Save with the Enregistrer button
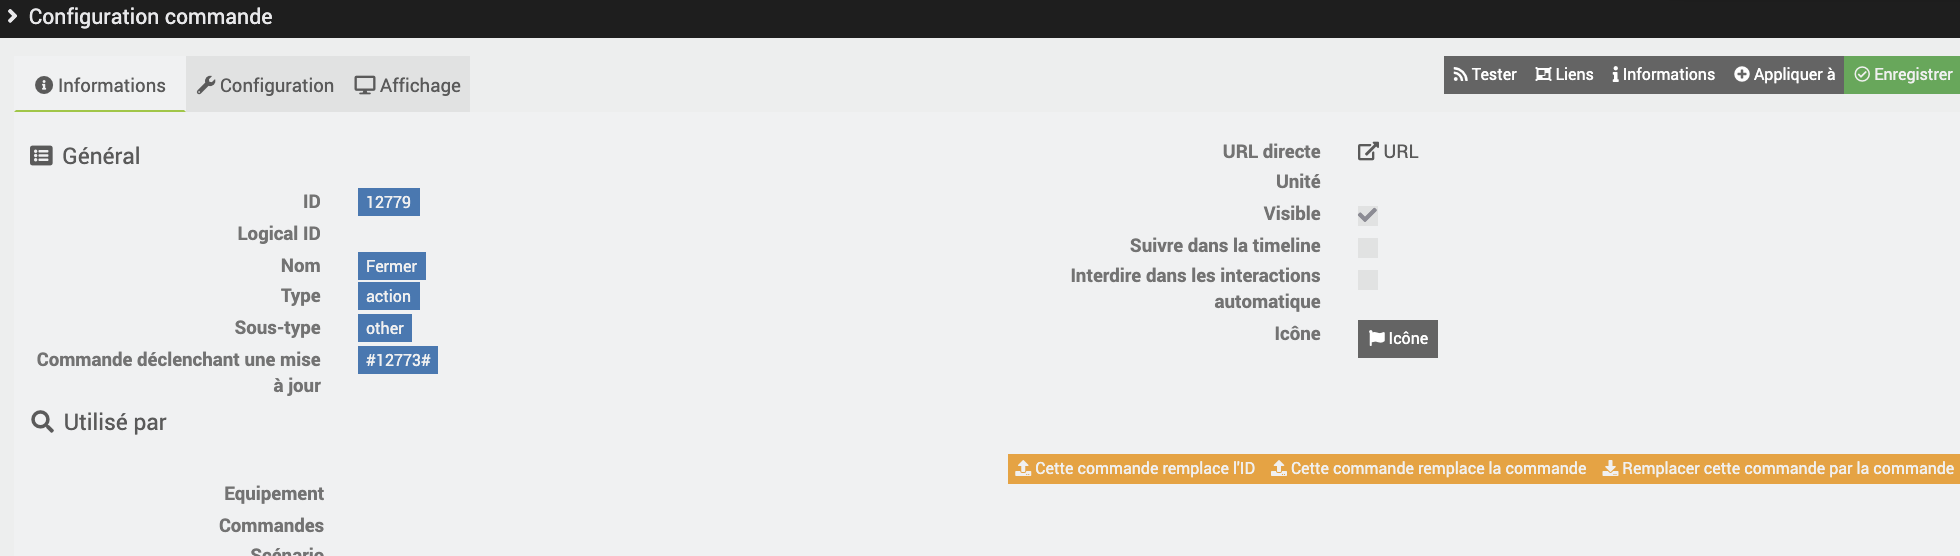The height and width of the screenshot is (556, 1960). [1902, 75]
